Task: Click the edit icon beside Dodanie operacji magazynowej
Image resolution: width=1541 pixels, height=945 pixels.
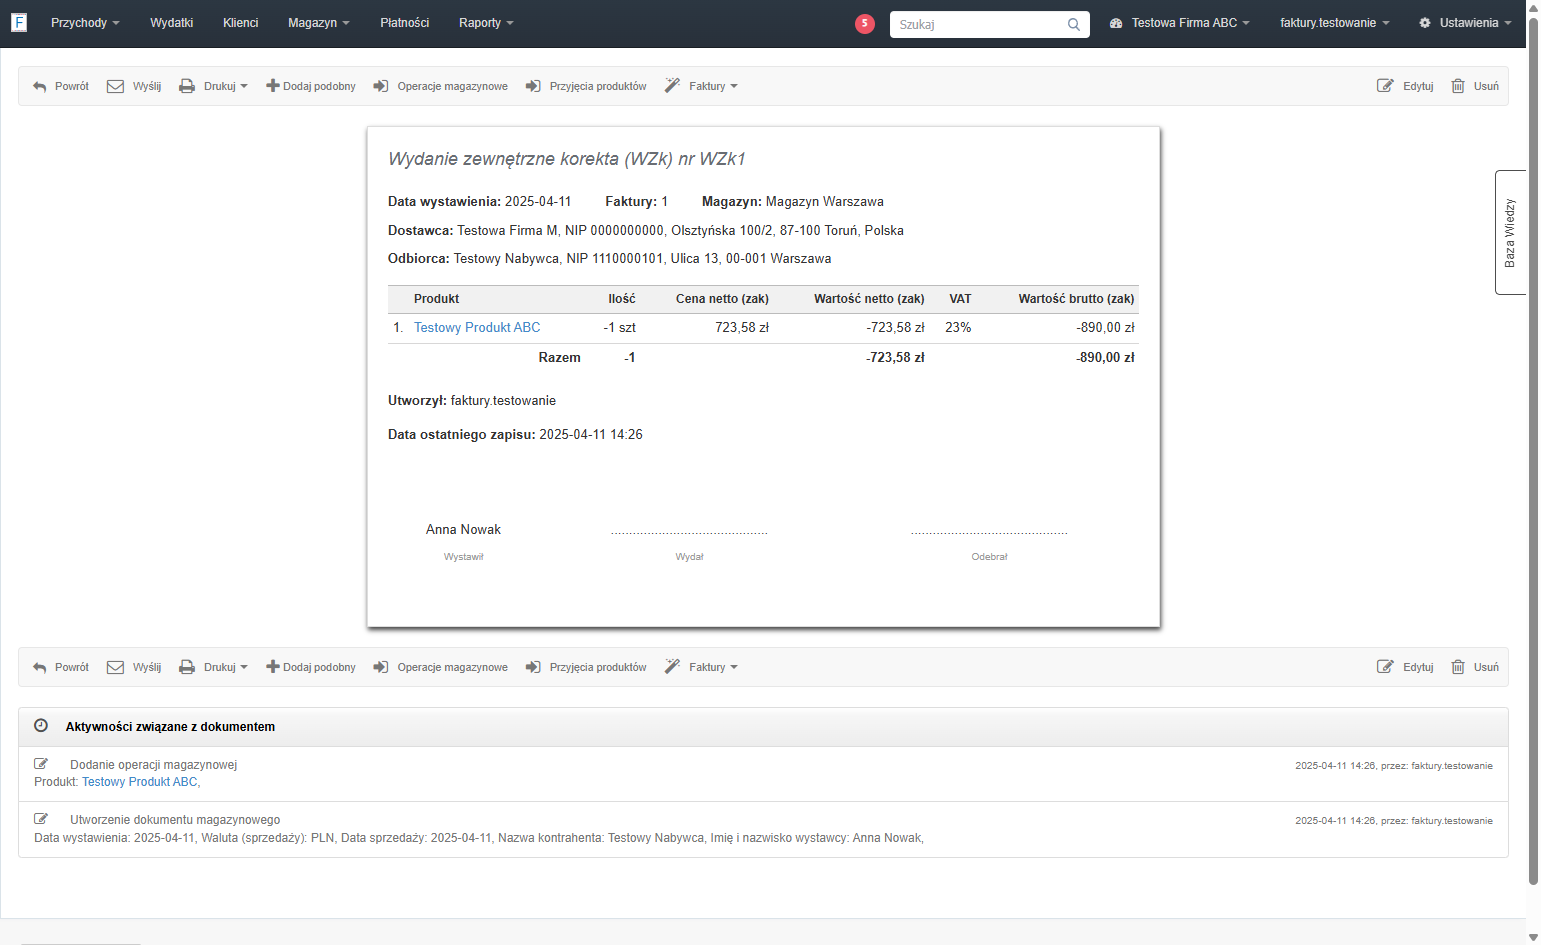Action: click(41, 764)
